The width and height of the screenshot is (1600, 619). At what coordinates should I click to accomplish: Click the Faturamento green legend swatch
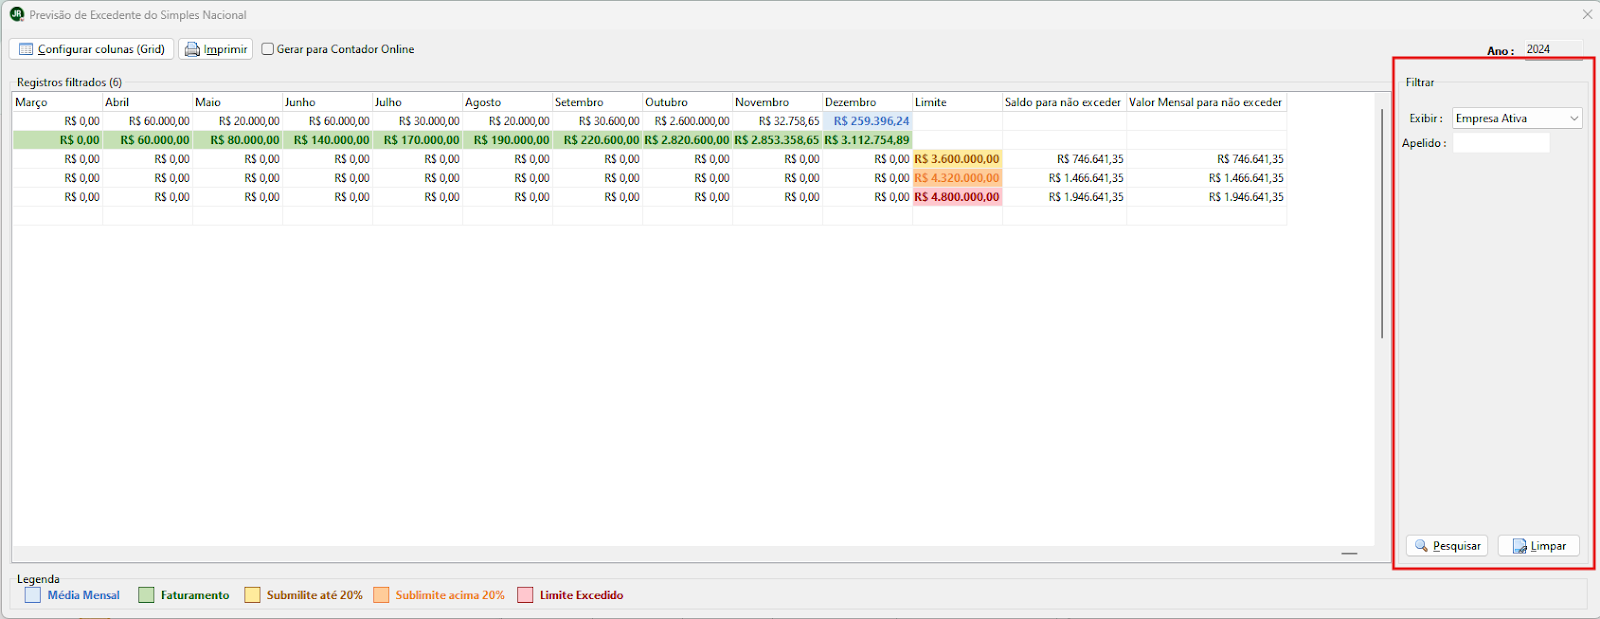(x=146, y=595)
